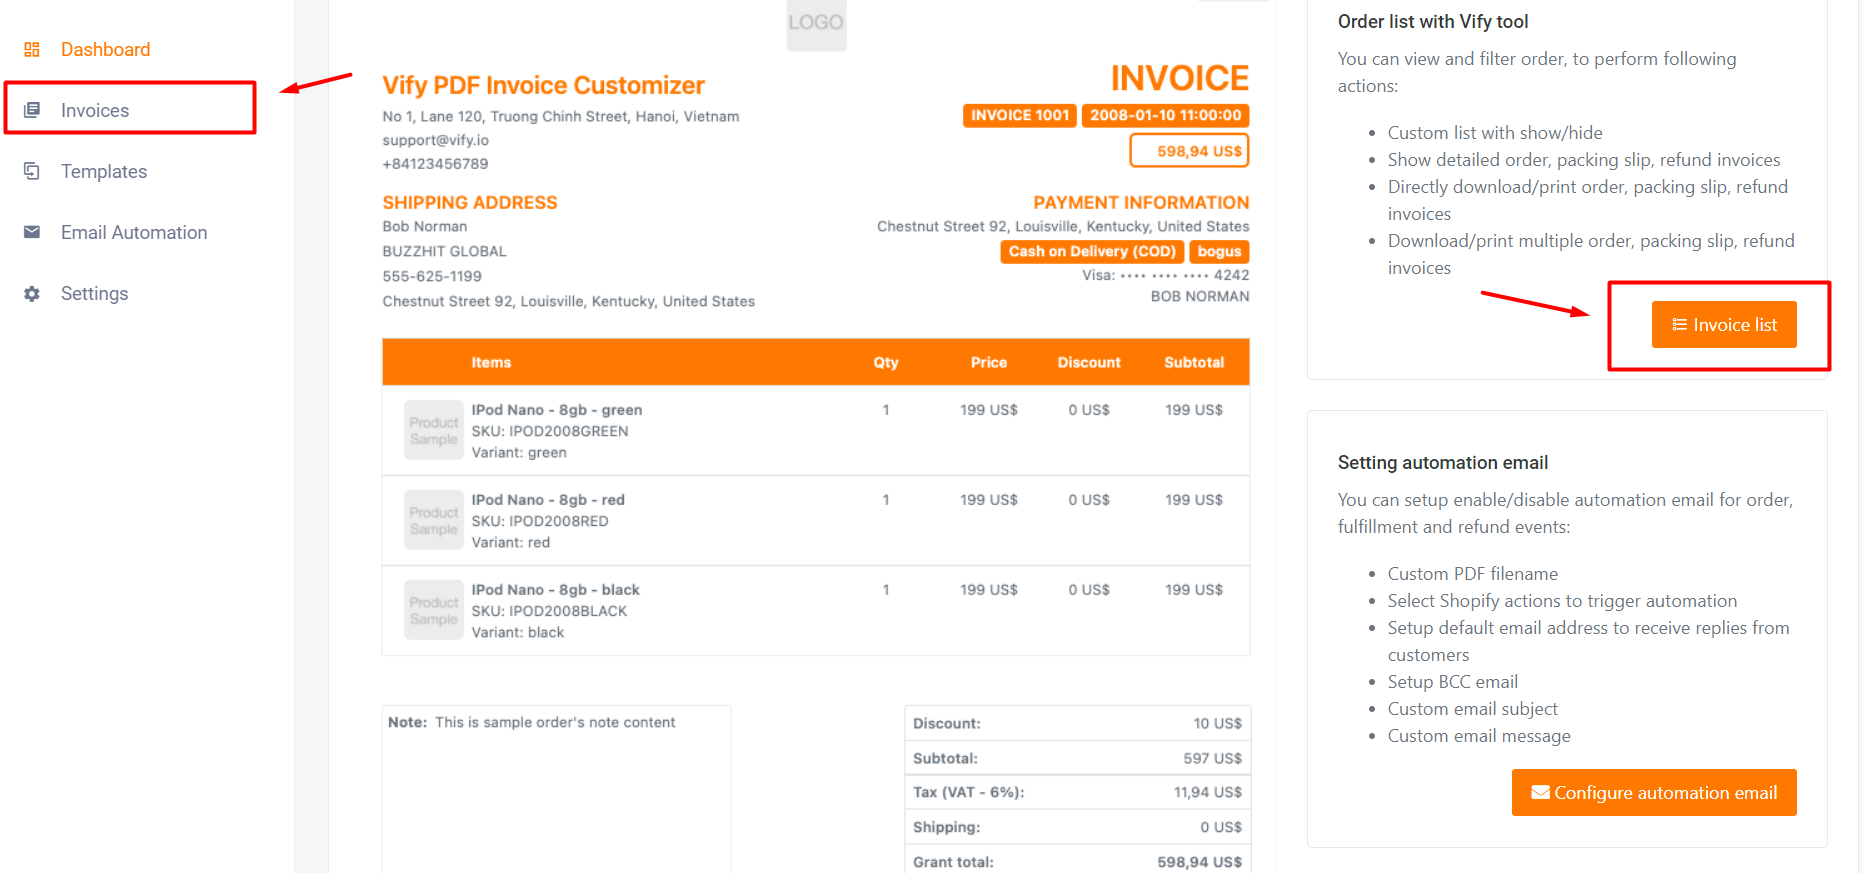Click the INVOICE 1001 orange badge
This screenshot has height=873, width=1862.
1019,116
